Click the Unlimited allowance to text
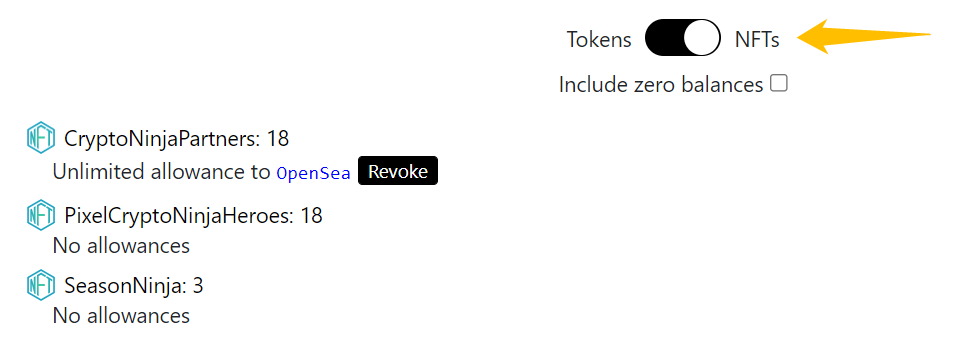The width and height of the screenshot is (960, 360). [161, 172]
